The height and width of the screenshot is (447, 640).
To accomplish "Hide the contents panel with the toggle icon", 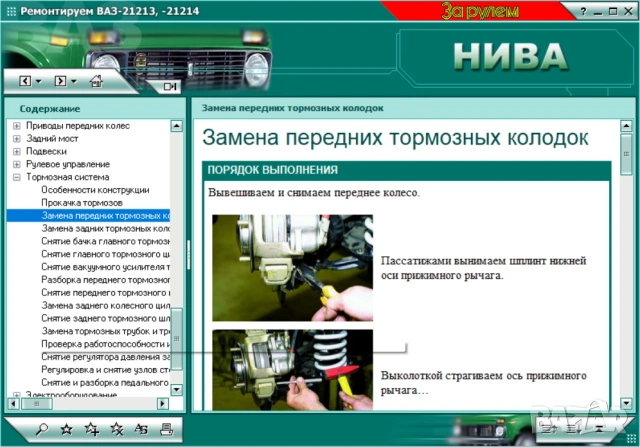I will tap(170, 86).
